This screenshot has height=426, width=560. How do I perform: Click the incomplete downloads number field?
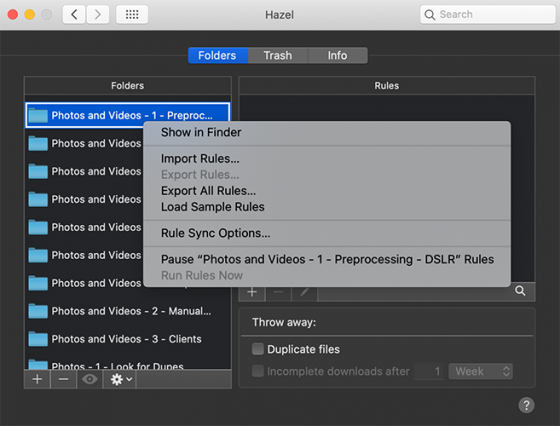[x=429, y=371]
